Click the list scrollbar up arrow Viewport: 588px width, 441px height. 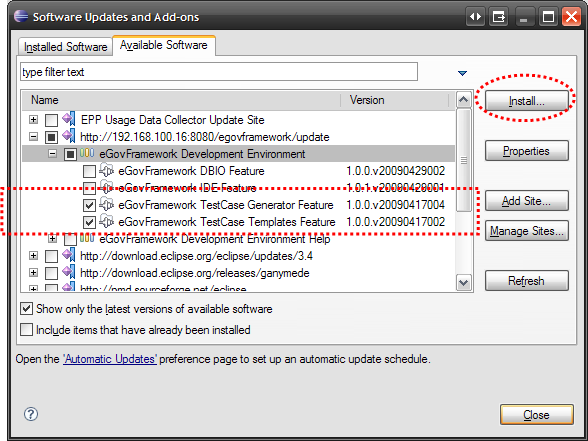[464, 100]
